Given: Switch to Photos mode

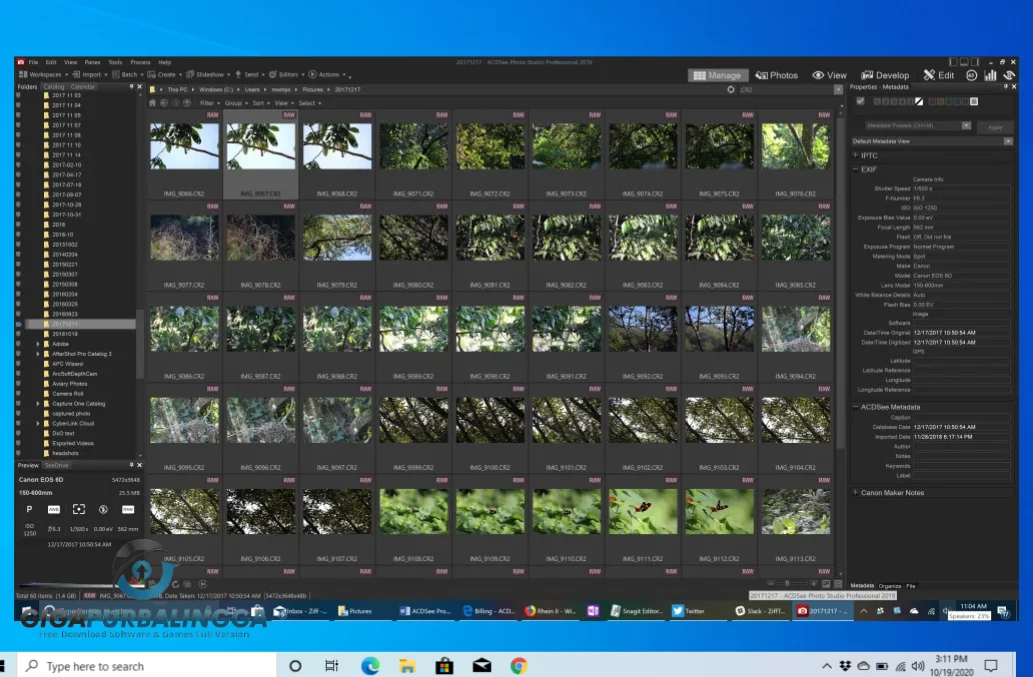Looking at the screenshot, I should [777, 75].
